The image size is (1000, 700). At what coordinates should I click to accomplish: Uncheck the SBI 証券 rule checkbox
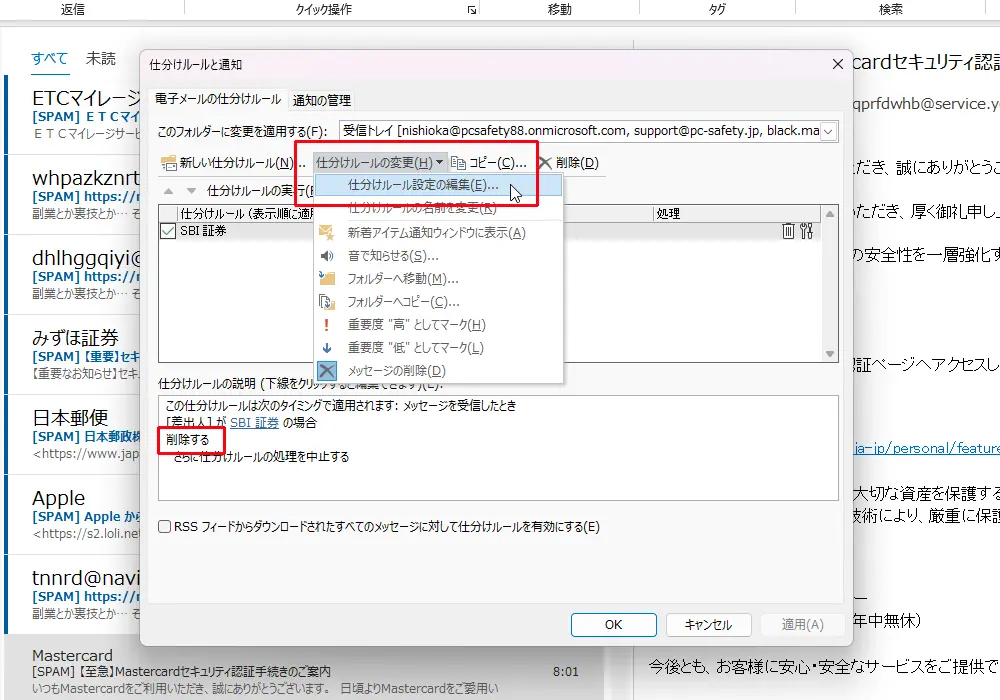168,231
